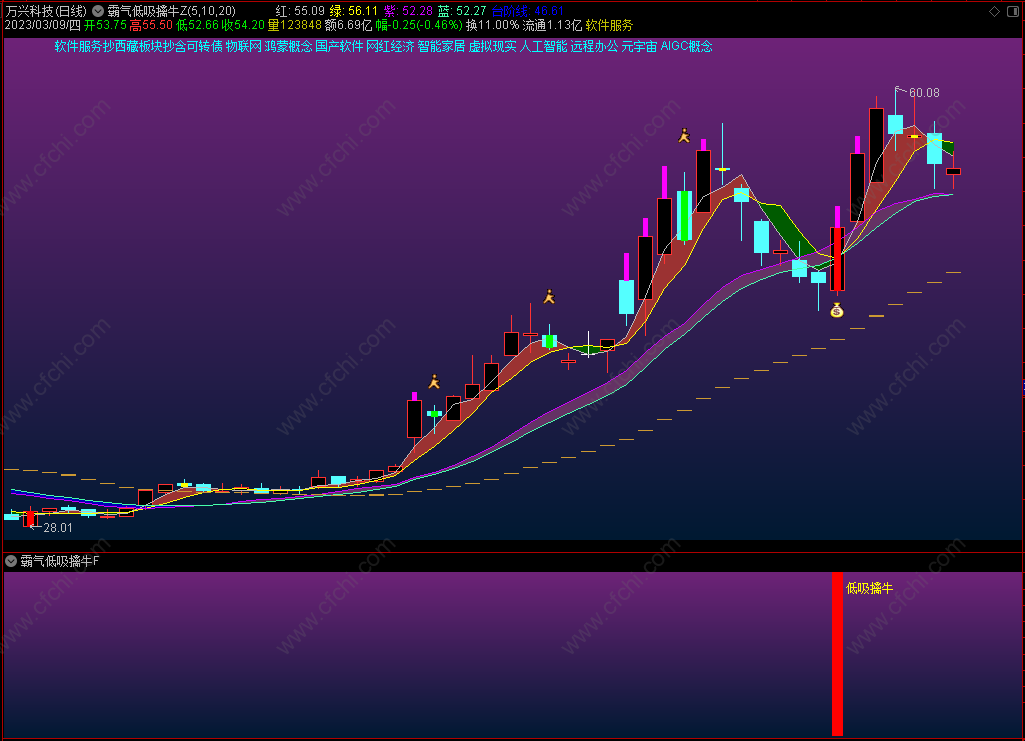Click the running man icon near the chart peak
This screenshot has width=1025, height=741.
point(684,136)
